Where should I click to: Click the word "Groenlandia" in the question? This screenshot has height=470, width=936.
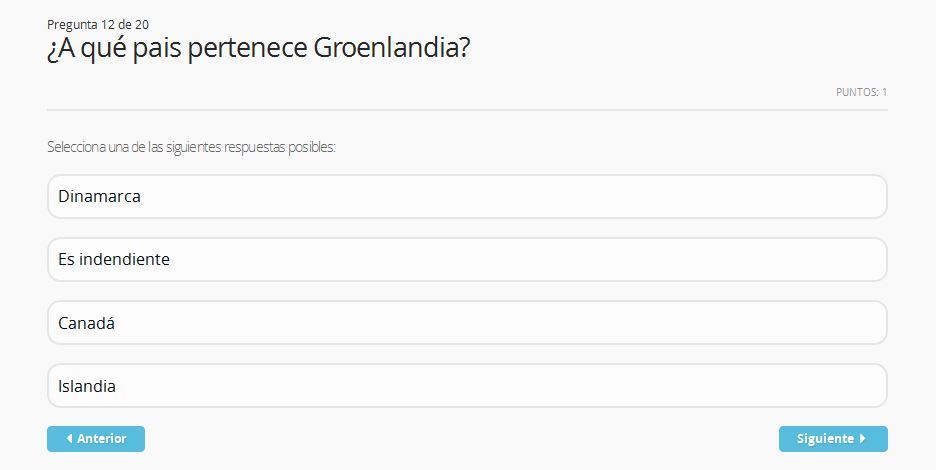391,49
